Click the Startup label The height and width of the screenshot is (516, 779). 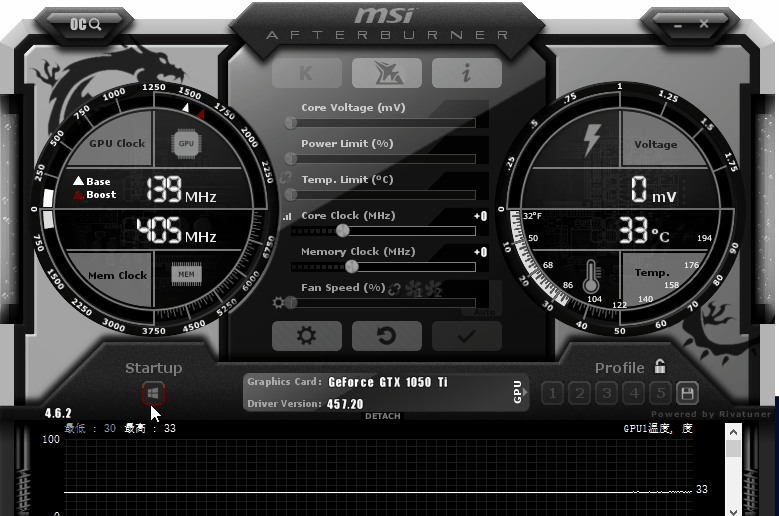[x=154, y=368]
